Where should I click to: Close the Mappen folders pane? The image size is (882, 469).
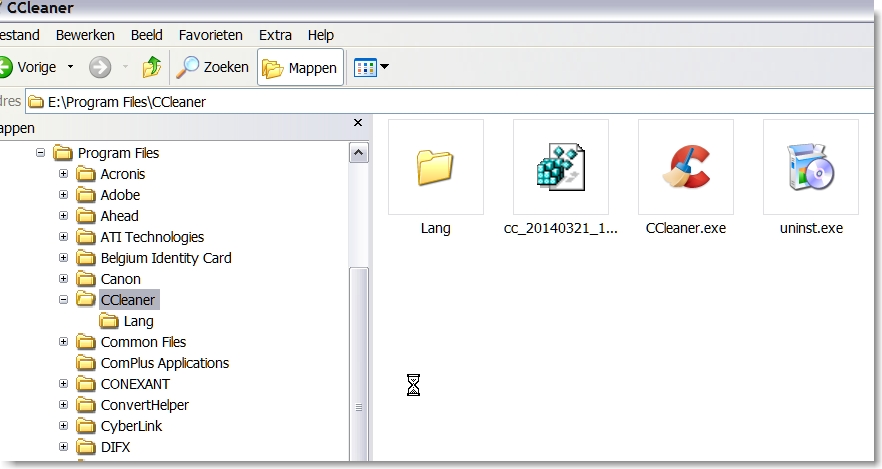point(358,123)
